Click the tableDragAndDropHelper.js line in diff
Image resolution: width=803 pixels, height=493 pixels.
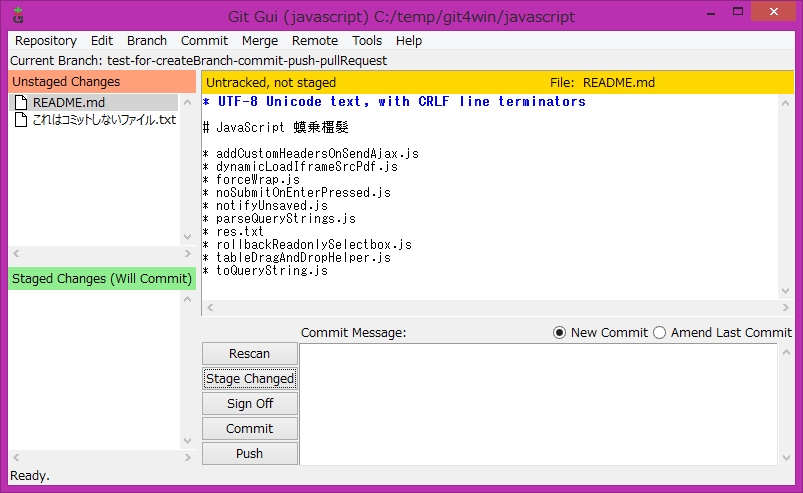(x=297, y=258)
